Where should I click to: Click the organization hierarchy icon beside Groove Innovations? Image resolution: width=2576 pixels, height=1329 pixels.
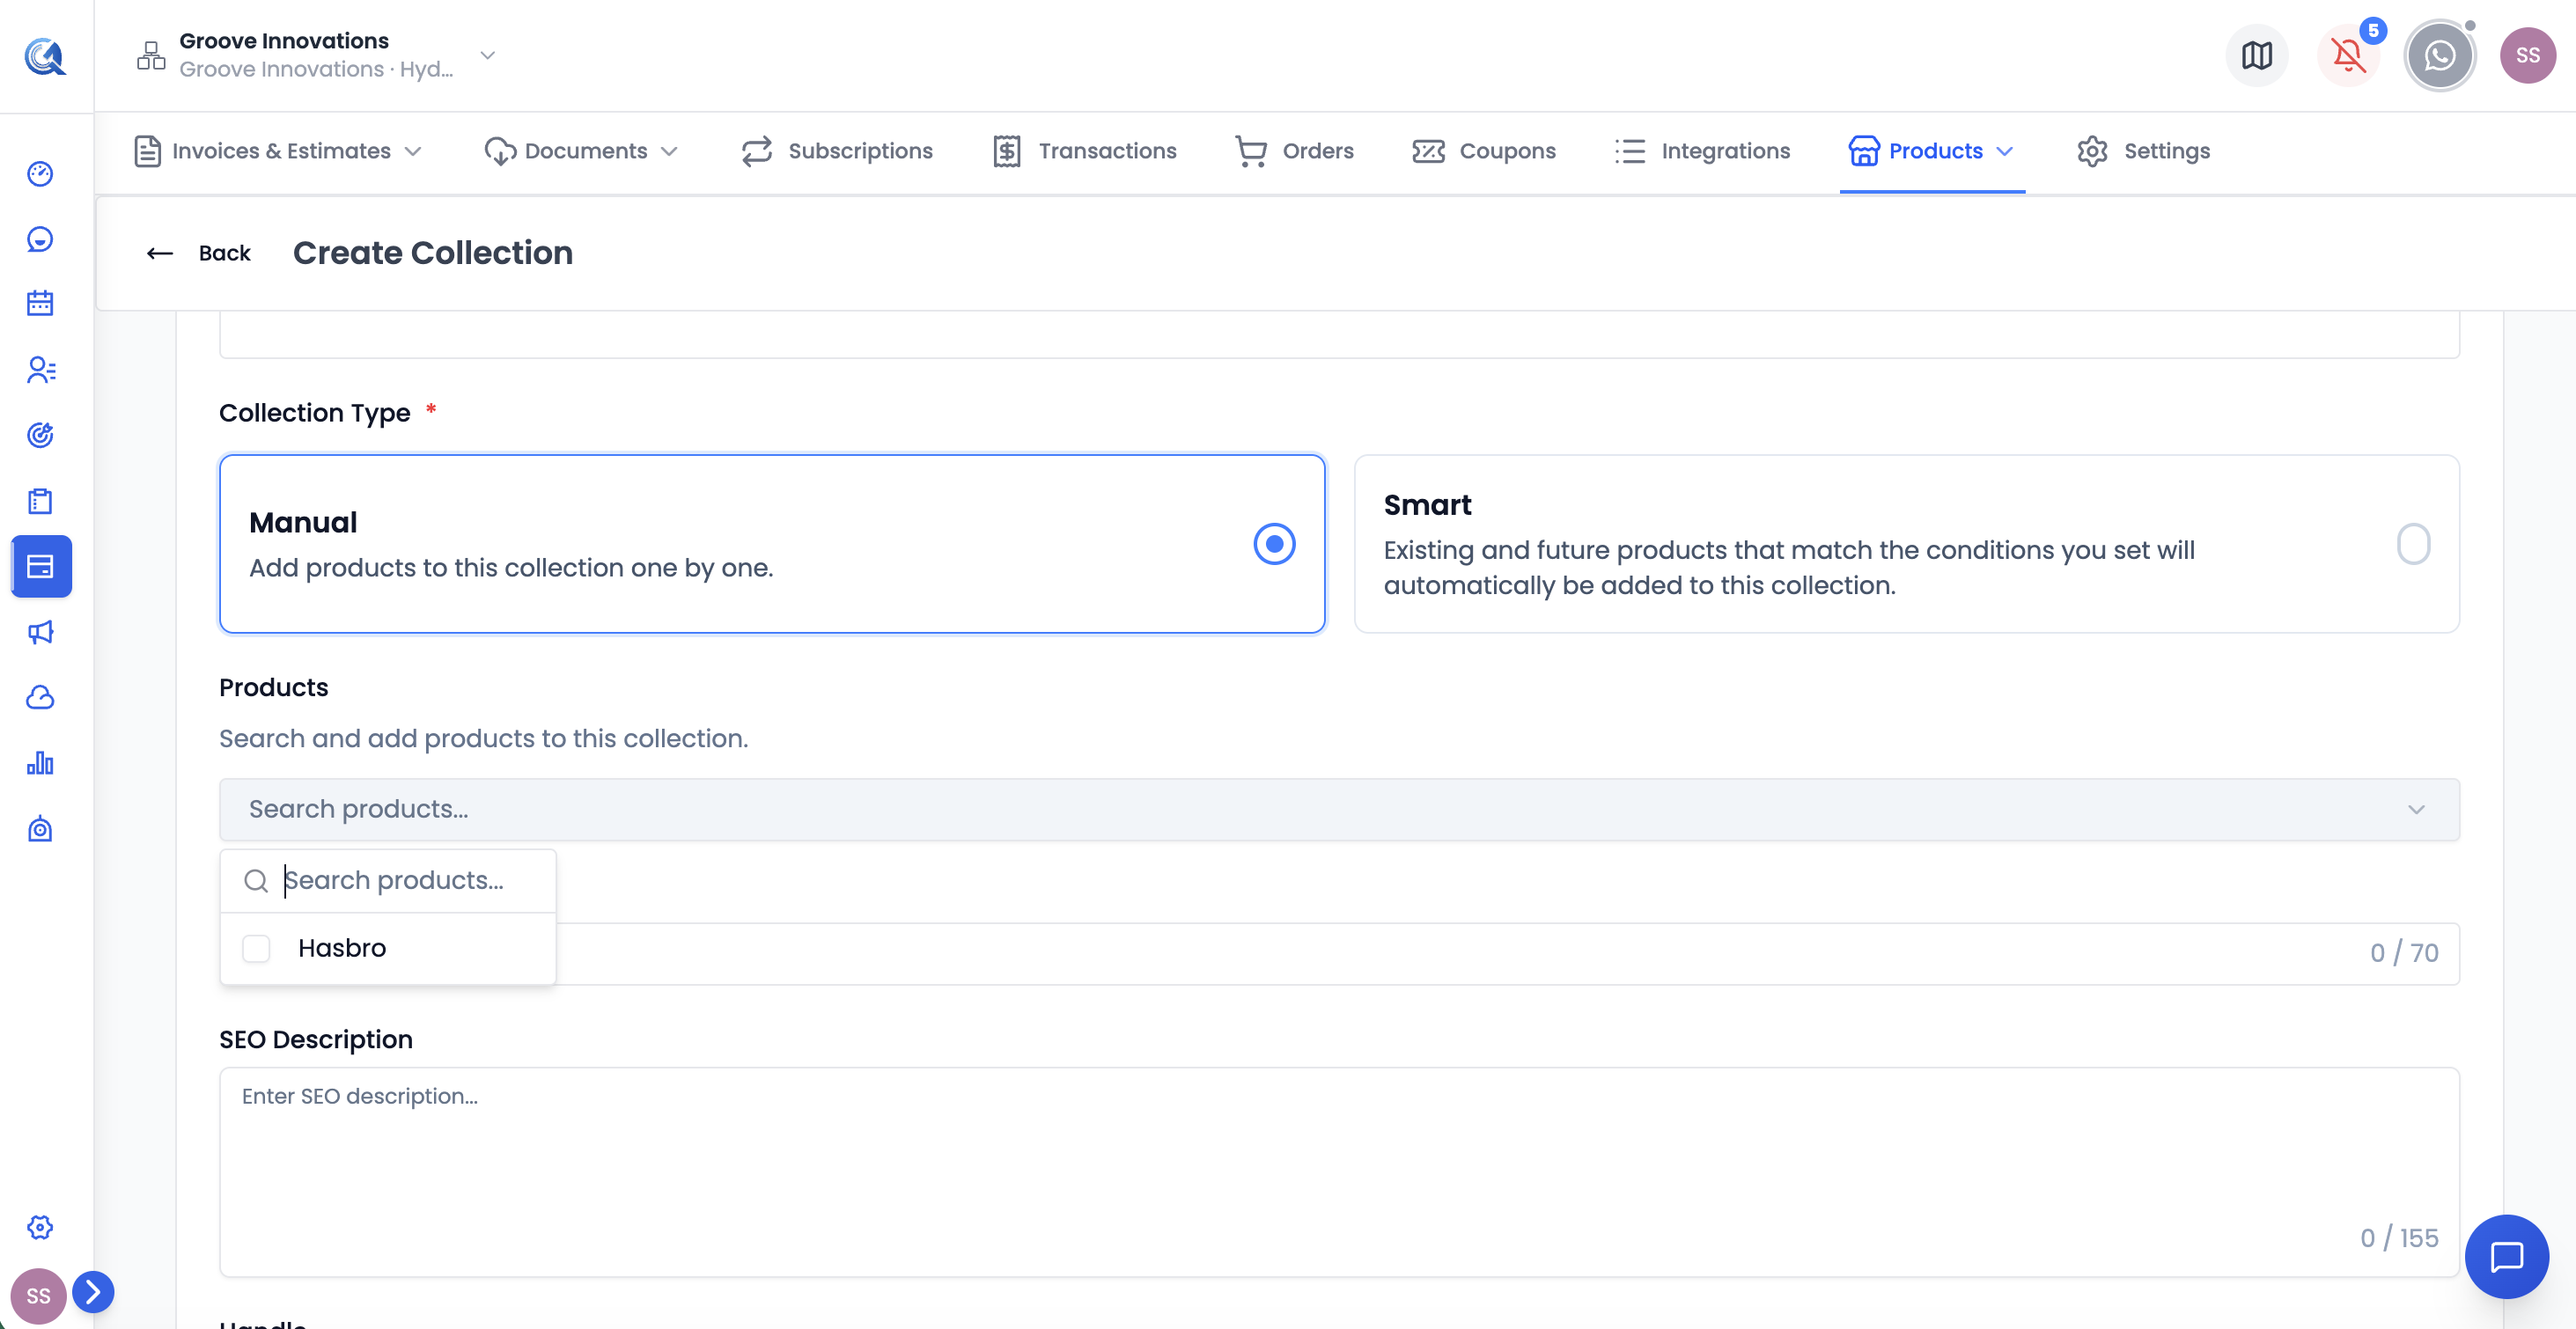151,56
